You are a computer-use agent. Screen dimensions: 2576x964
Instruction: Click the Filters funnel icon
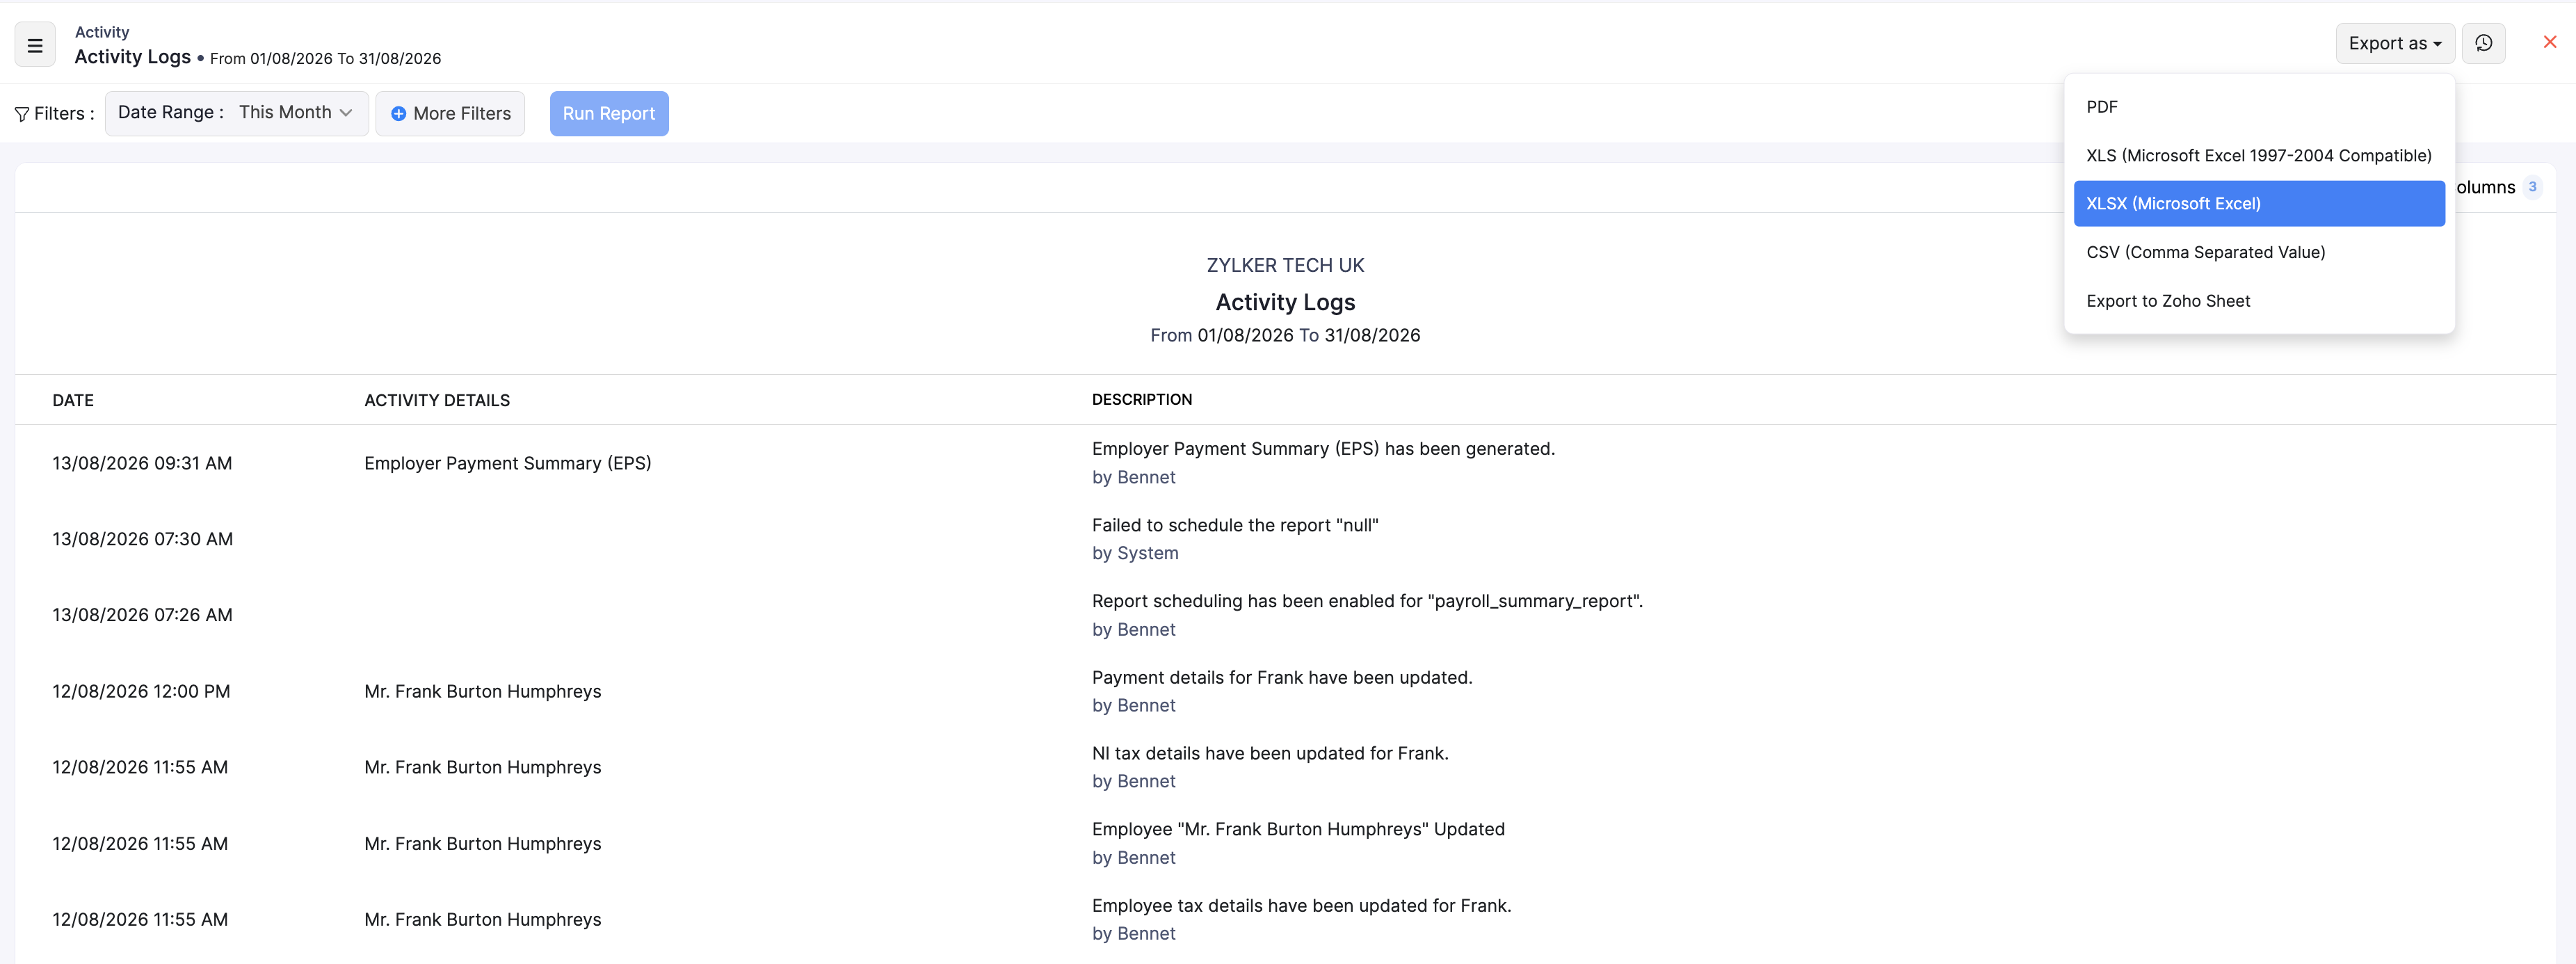click(22, 114)
